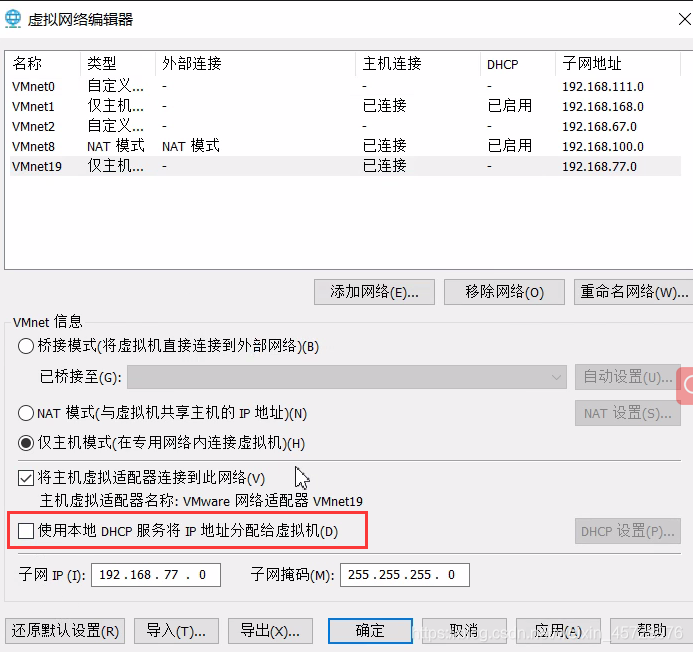This screenshot has width=693, height=652.
Task: Sort by the 名称 column header
Action: [x=43, y=64]
